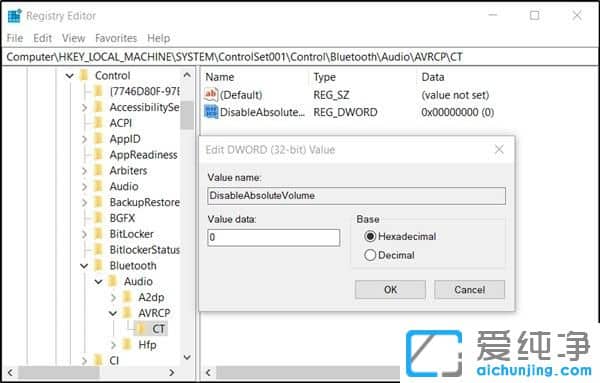
Task: Expand the AccessibilitySe node
Action: pos(84,108)
